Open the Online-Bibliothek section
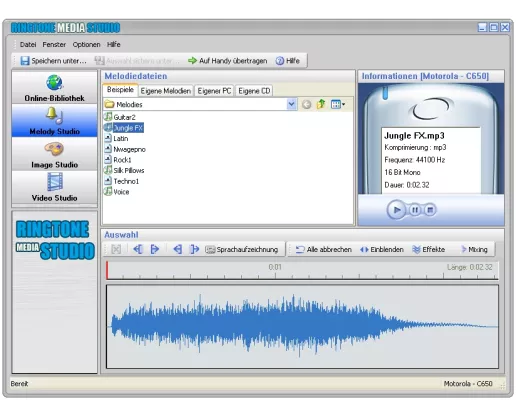 point(54,88)
